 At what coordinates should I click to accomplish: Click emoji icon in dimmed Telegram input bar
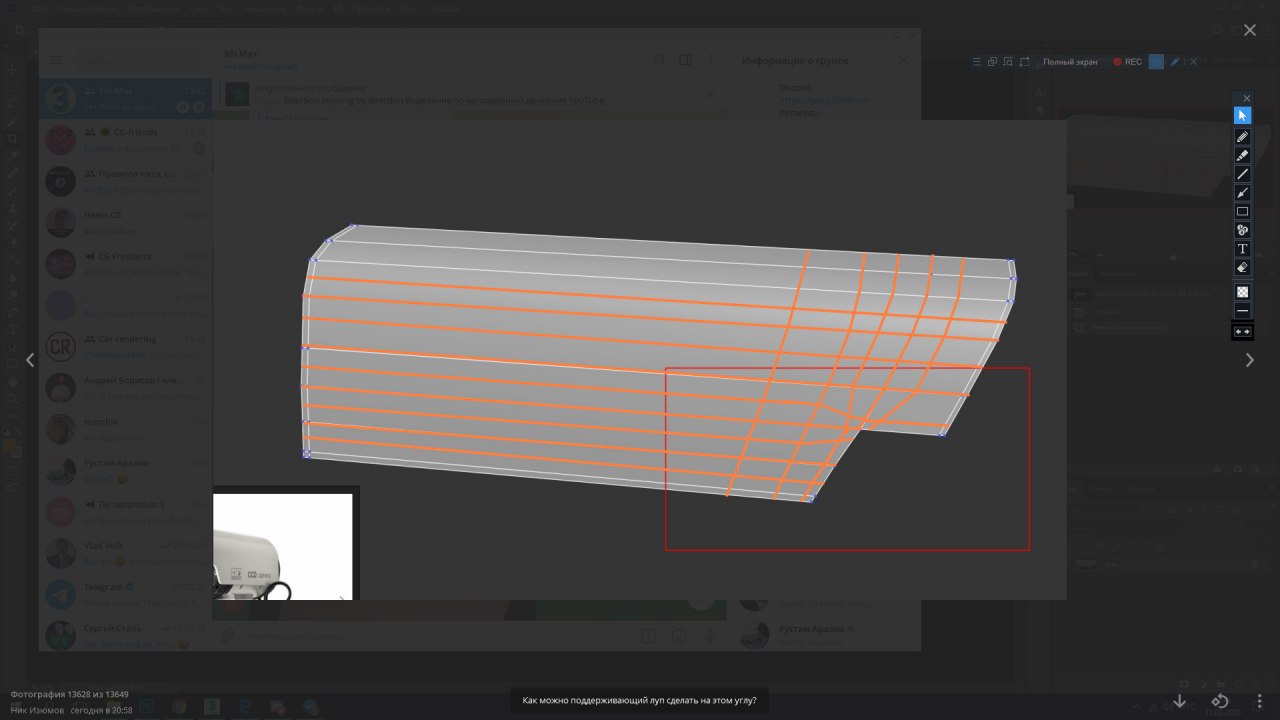tap(679, 635)
